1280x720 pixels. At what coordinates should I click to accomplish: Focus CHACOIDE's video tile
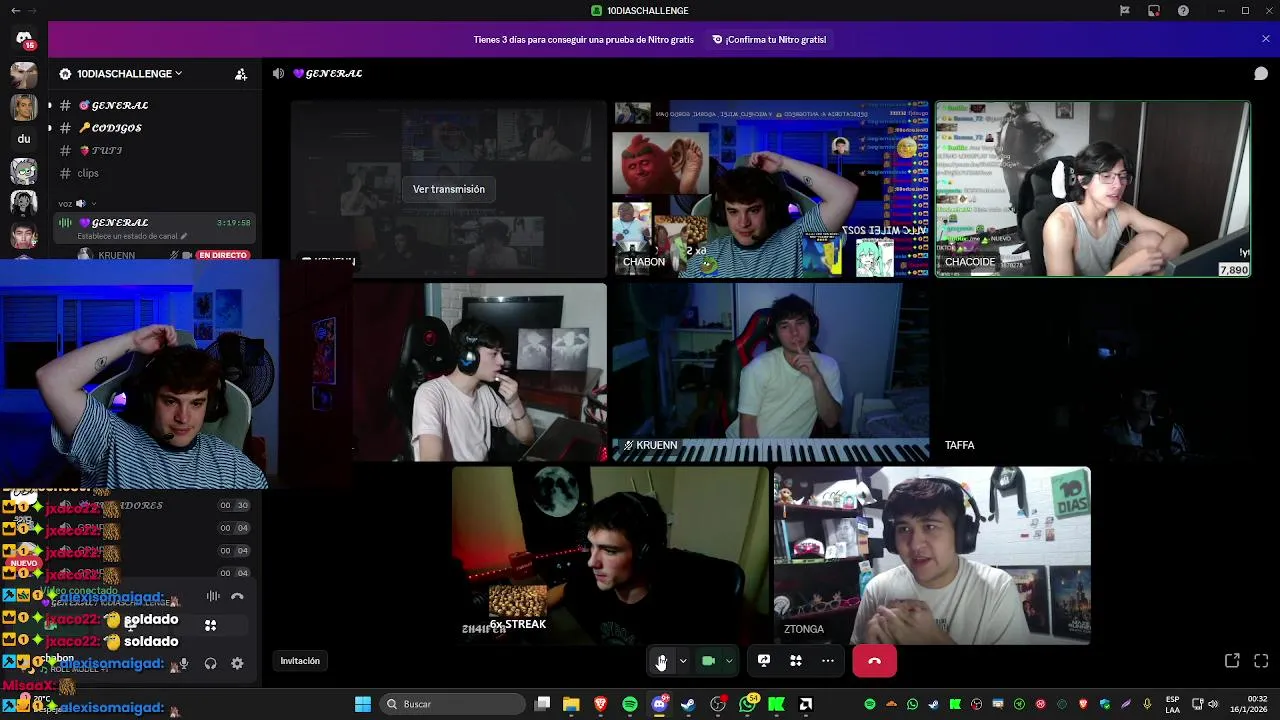(1092, 189)
